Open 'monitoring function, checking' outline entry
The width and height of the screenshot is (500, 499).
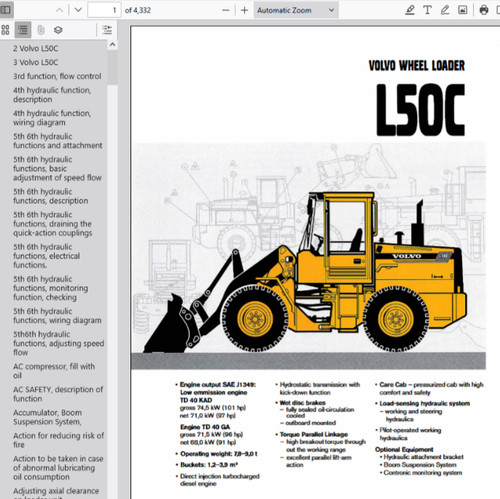(x=51, y=288)
